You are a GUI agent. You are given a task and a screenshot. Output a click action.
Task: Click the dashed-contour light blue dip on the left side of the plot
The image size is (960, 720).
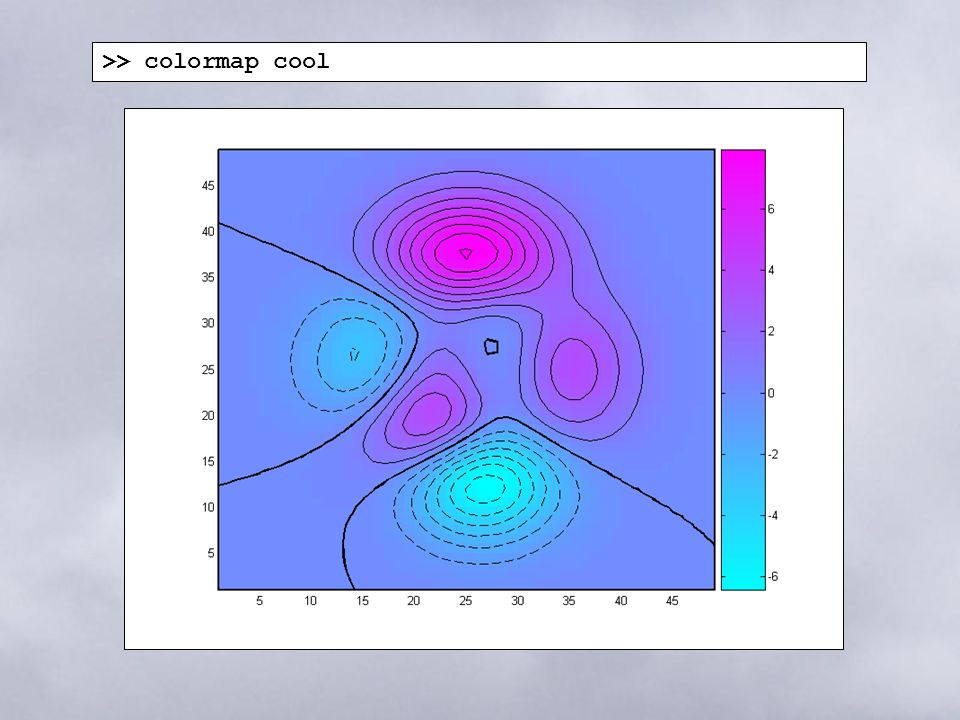point(352,354)
